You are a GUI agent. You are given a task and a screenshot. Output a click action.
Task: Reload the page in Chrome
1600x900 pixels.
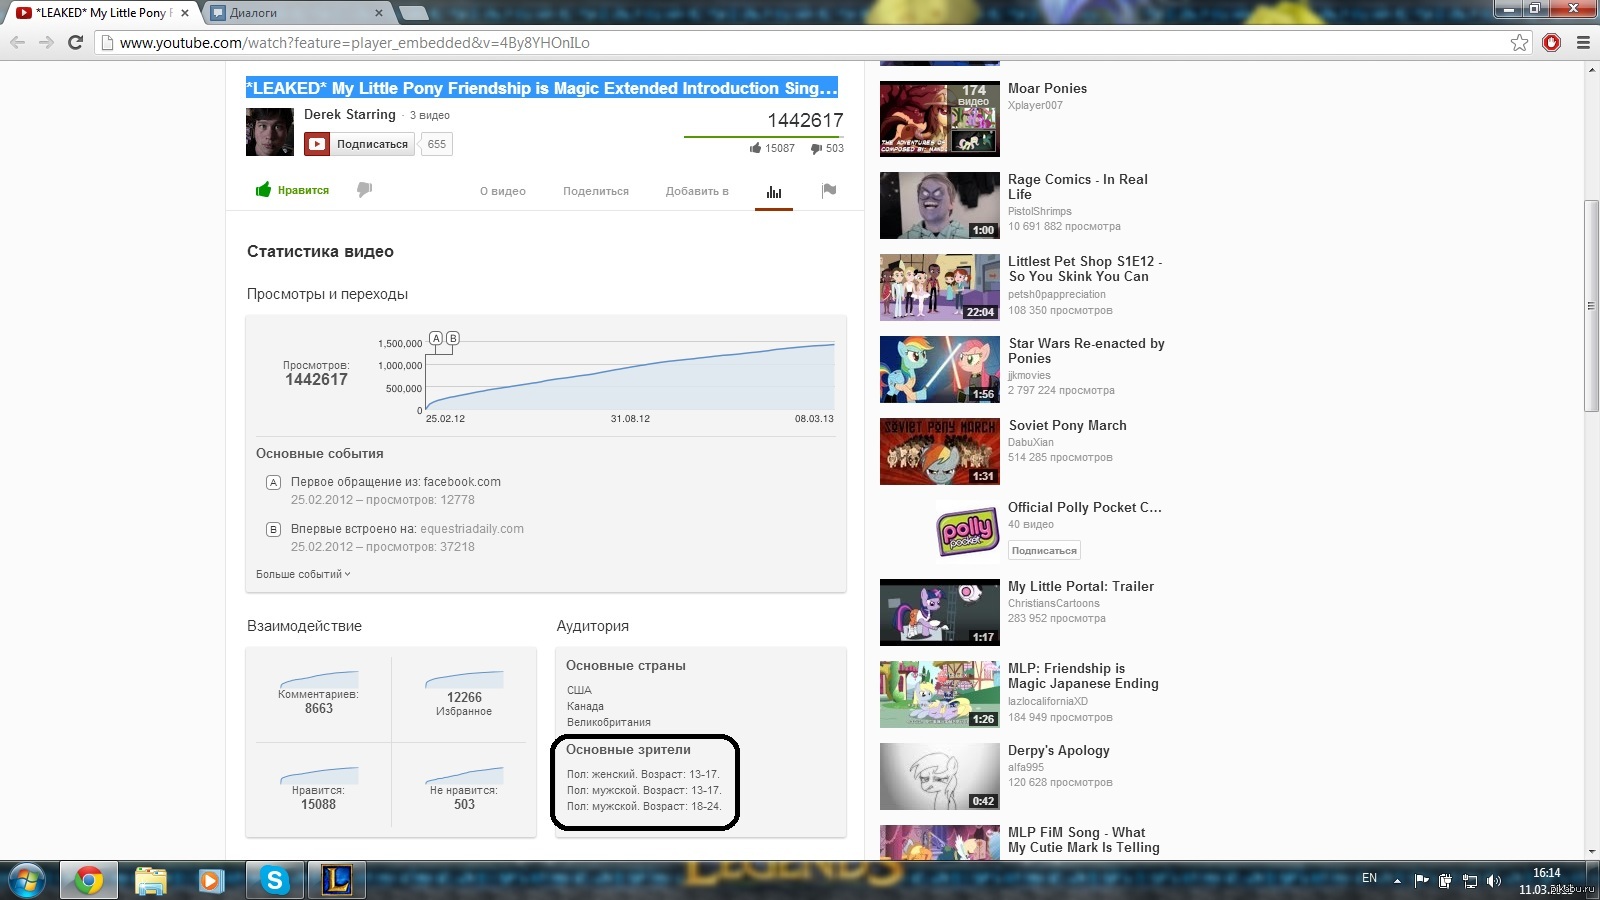point(75,43)
